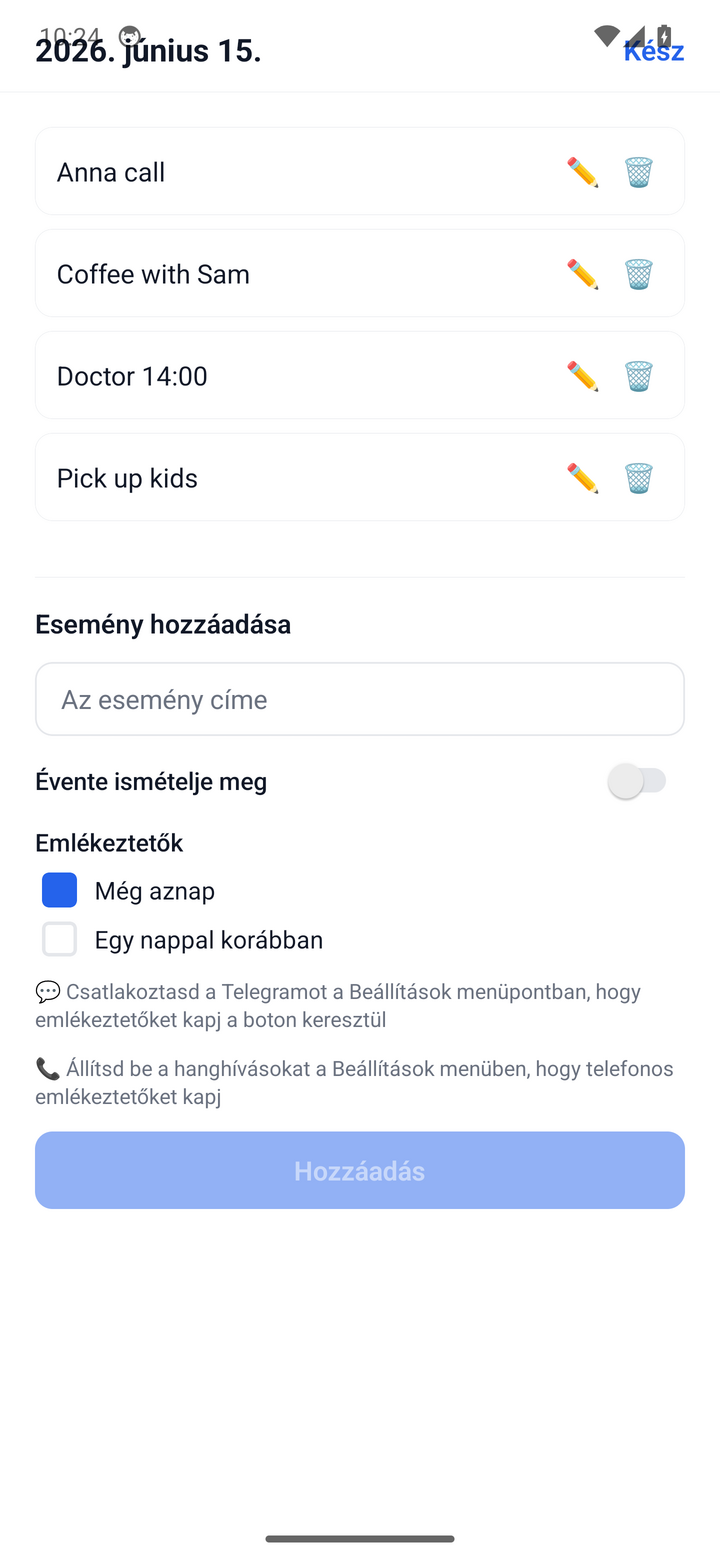Enable the Egy nappal korábban checkbox
The width and height of the screenshot is (720, 1560).
point(59,939)
